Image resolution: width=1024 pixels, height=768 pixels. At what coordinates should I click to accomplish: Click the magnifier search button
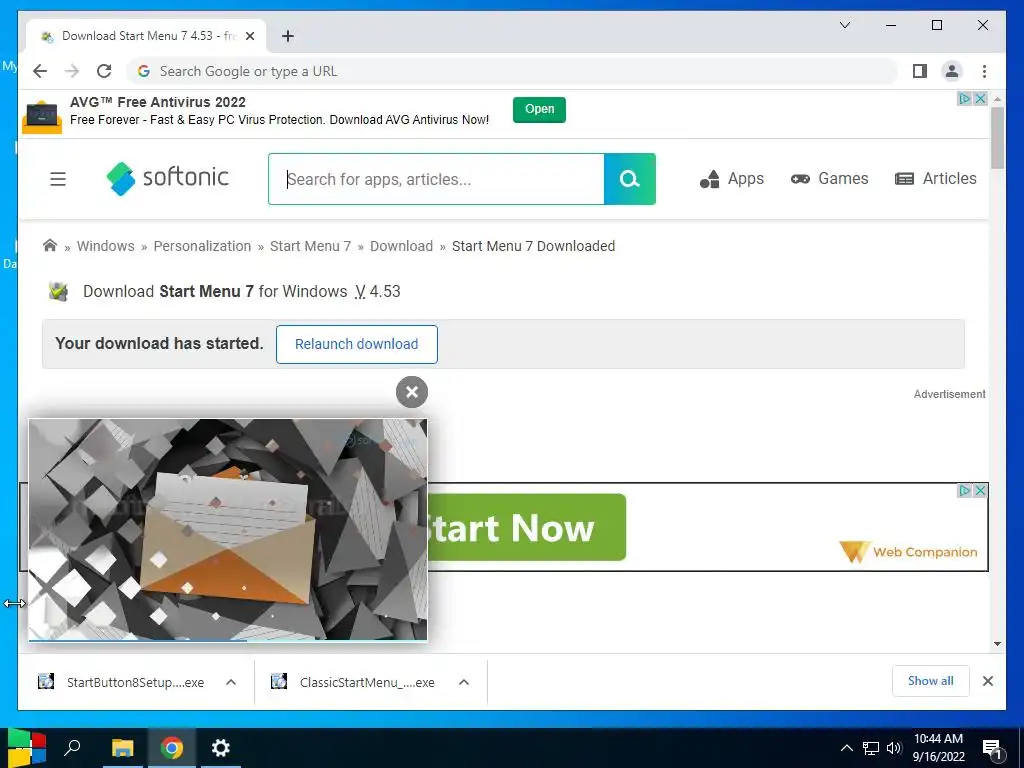[630, 179]
